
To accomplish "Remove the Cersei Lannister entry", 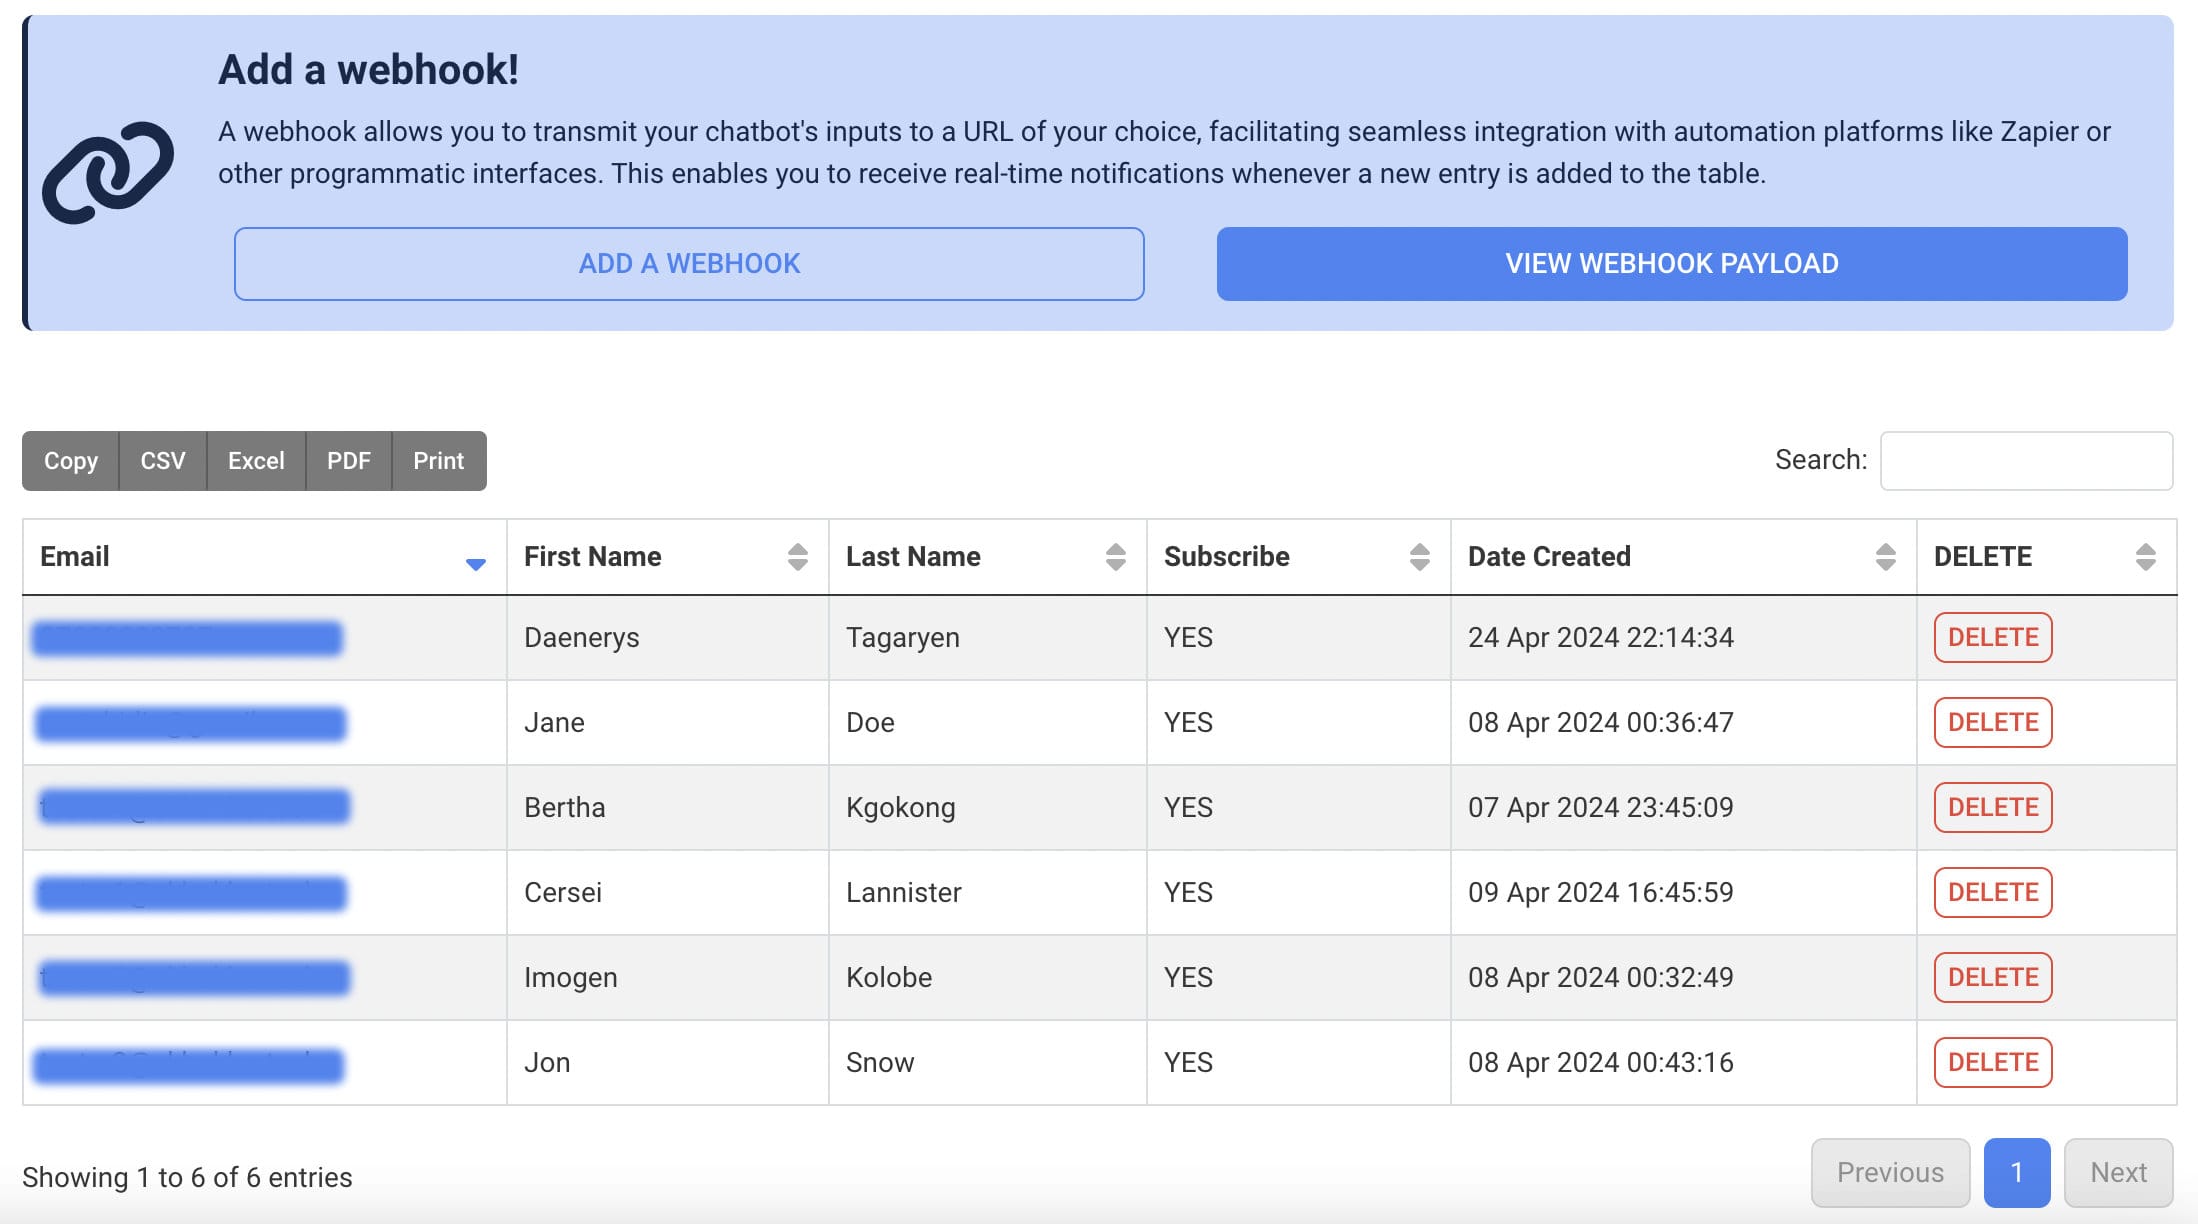I will tap(1992, 893).
